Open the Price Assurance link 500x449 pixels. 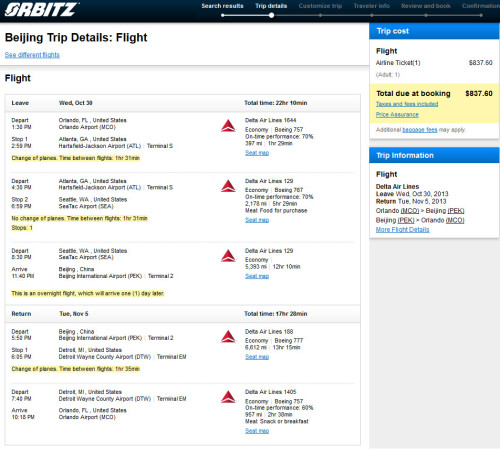tap(397, 115)
